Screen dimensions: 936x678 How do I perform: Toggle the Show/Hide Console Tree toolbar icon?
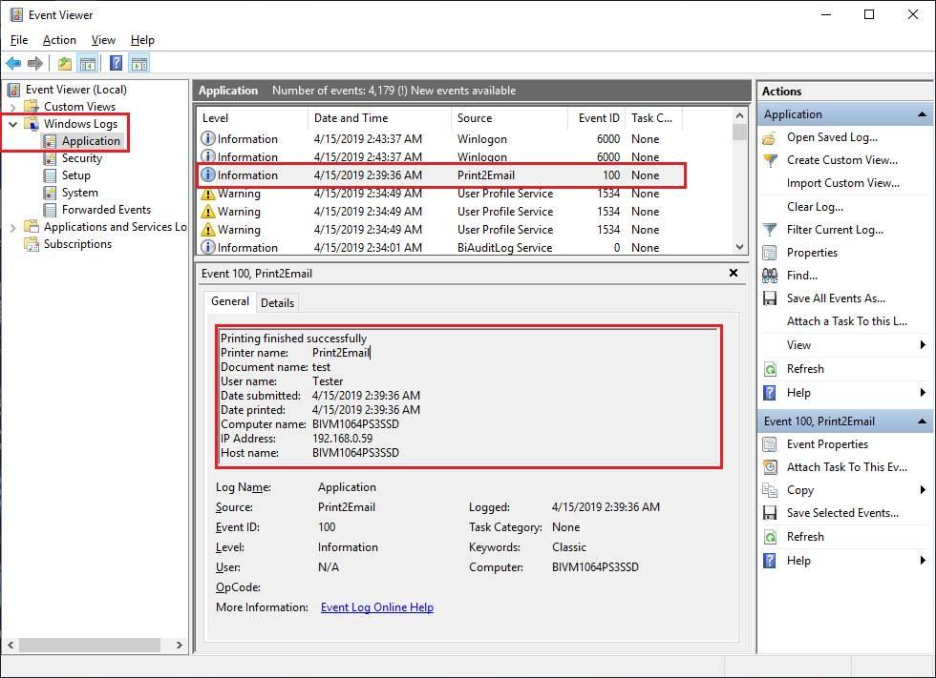[x=88, y=63]
